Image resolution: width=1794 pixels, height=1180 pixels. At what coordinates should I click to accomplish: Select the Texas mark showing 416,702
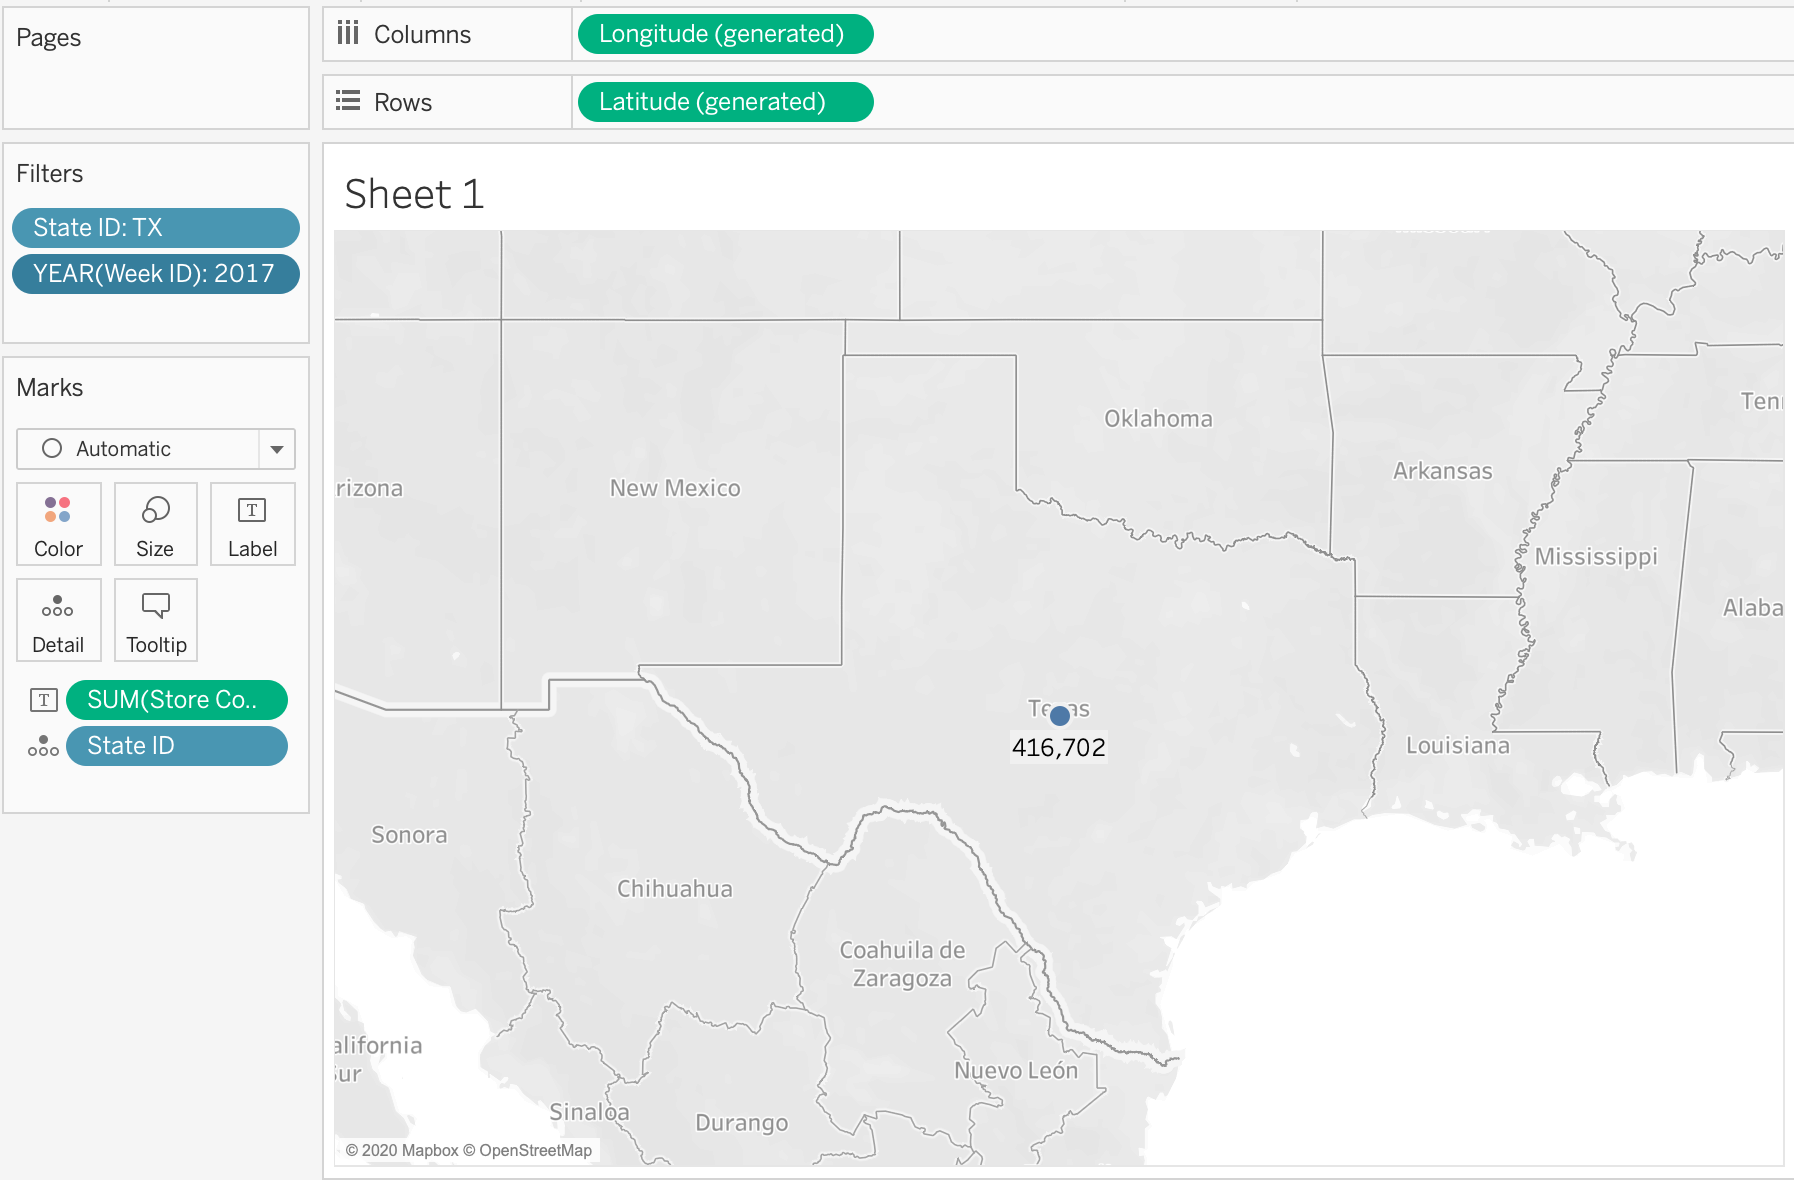pos(1059,714)
